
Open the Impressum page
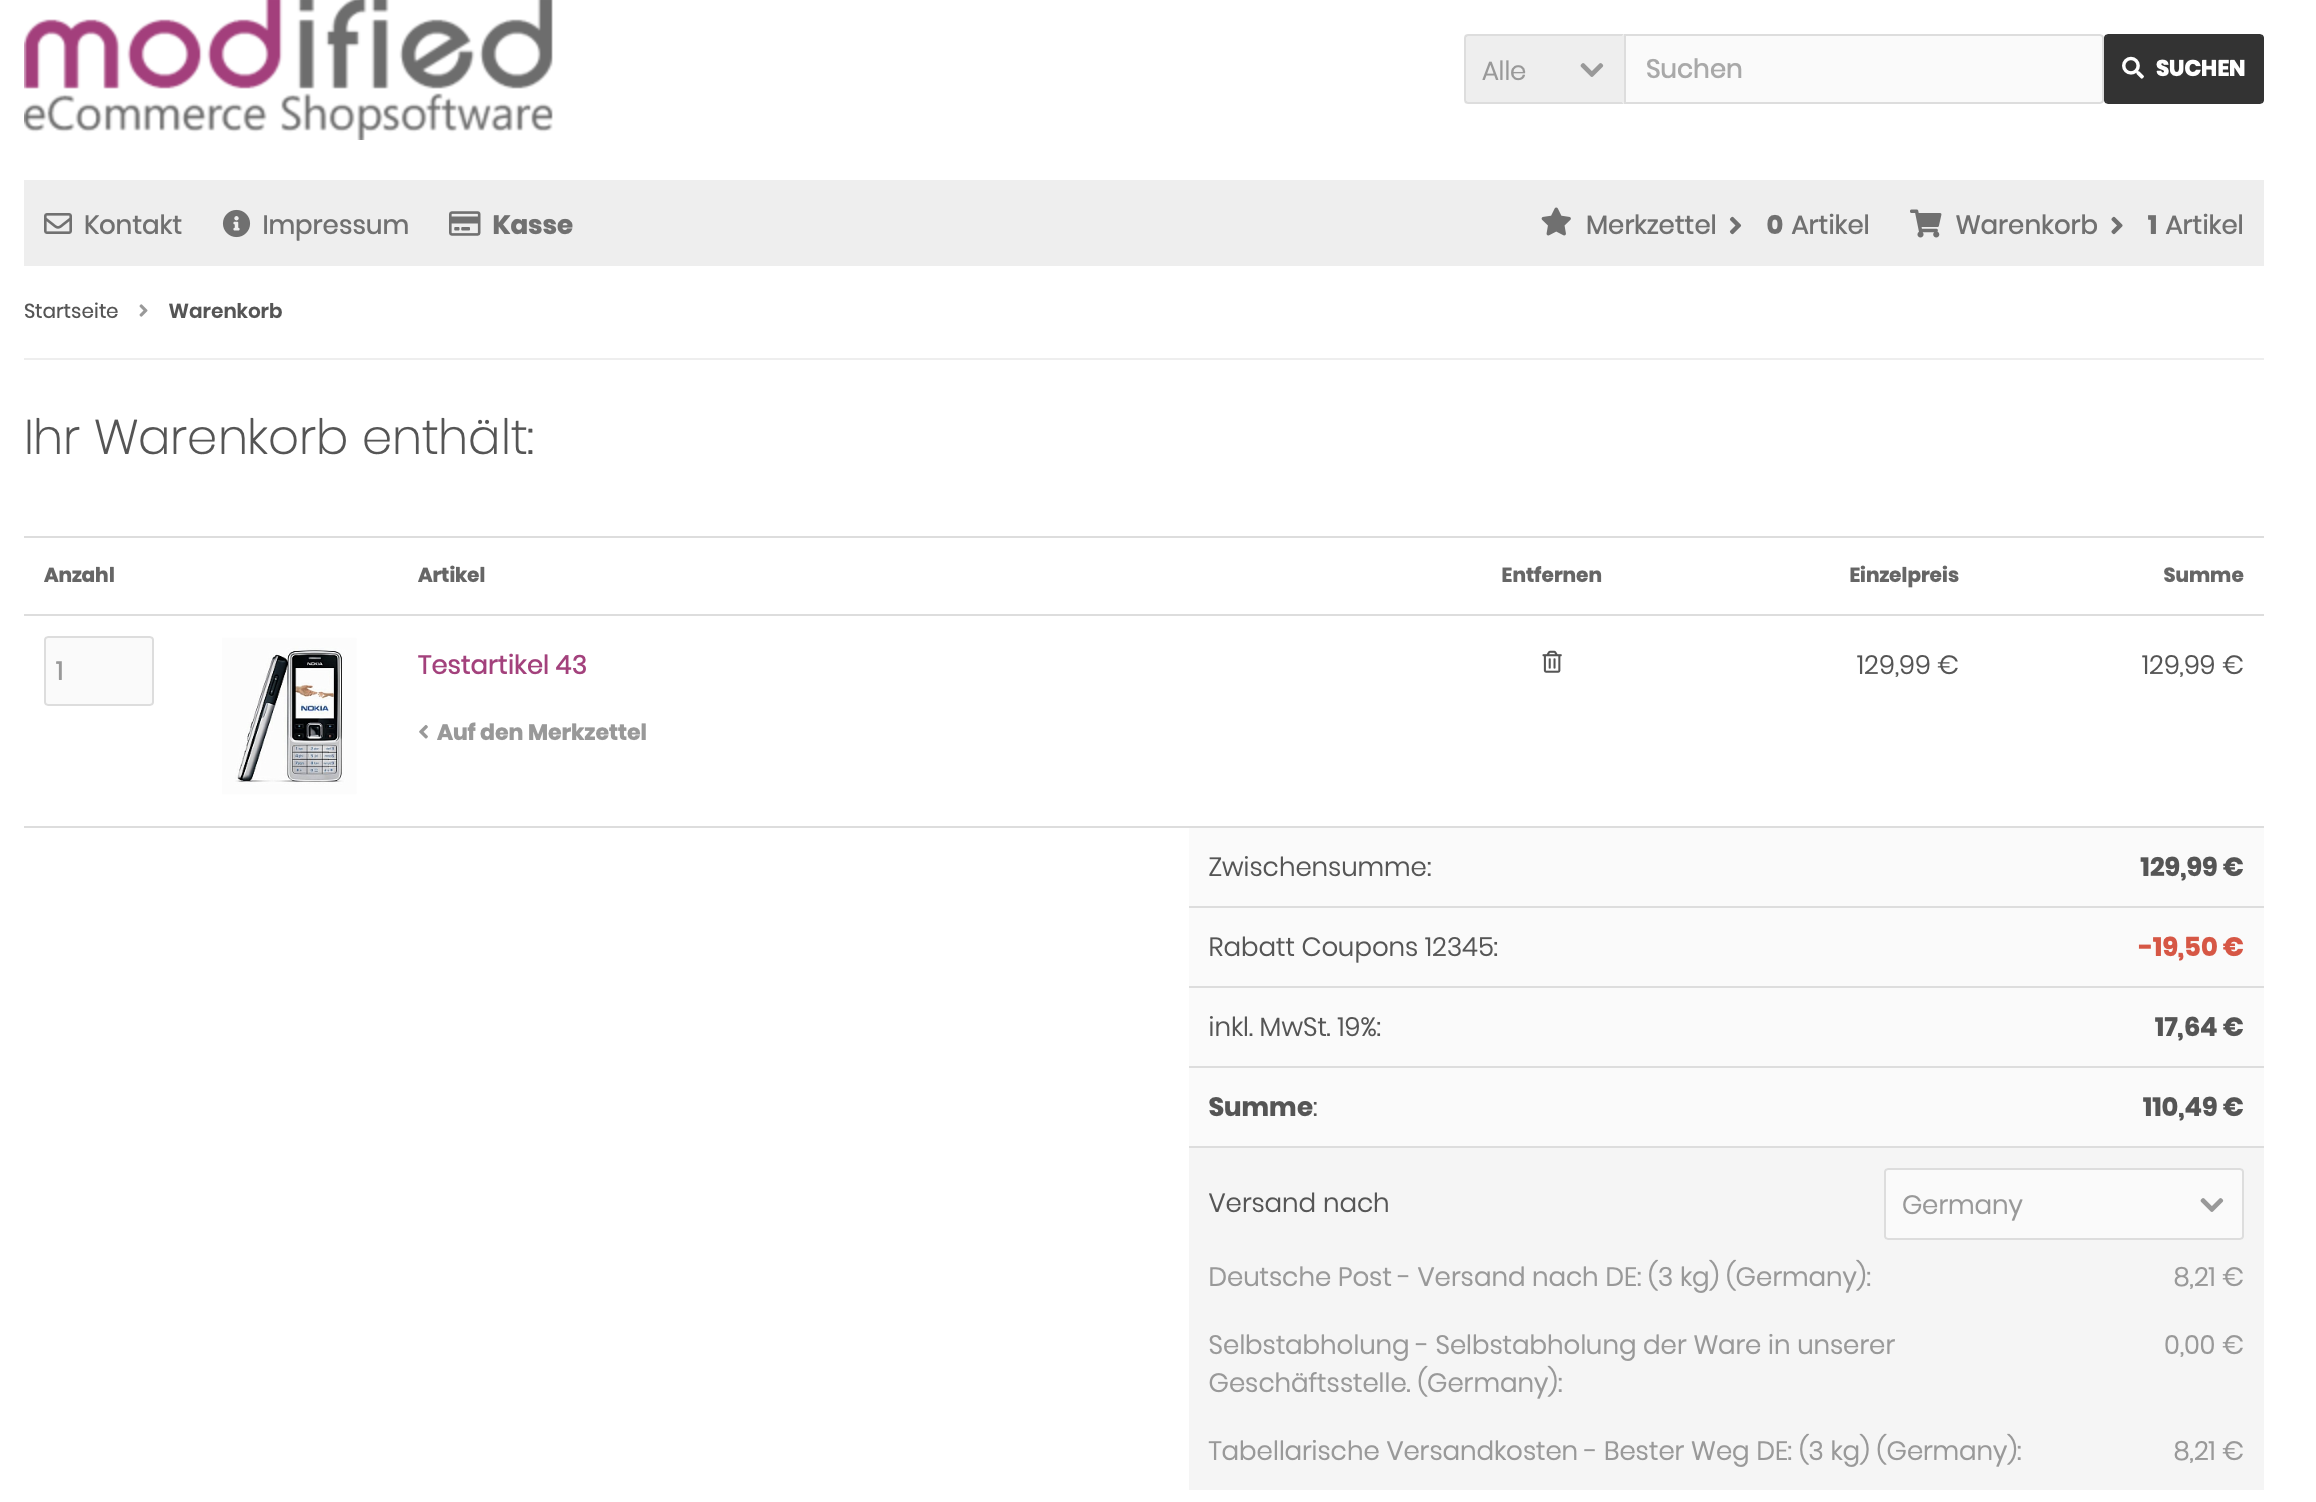(x=334, y=225)
